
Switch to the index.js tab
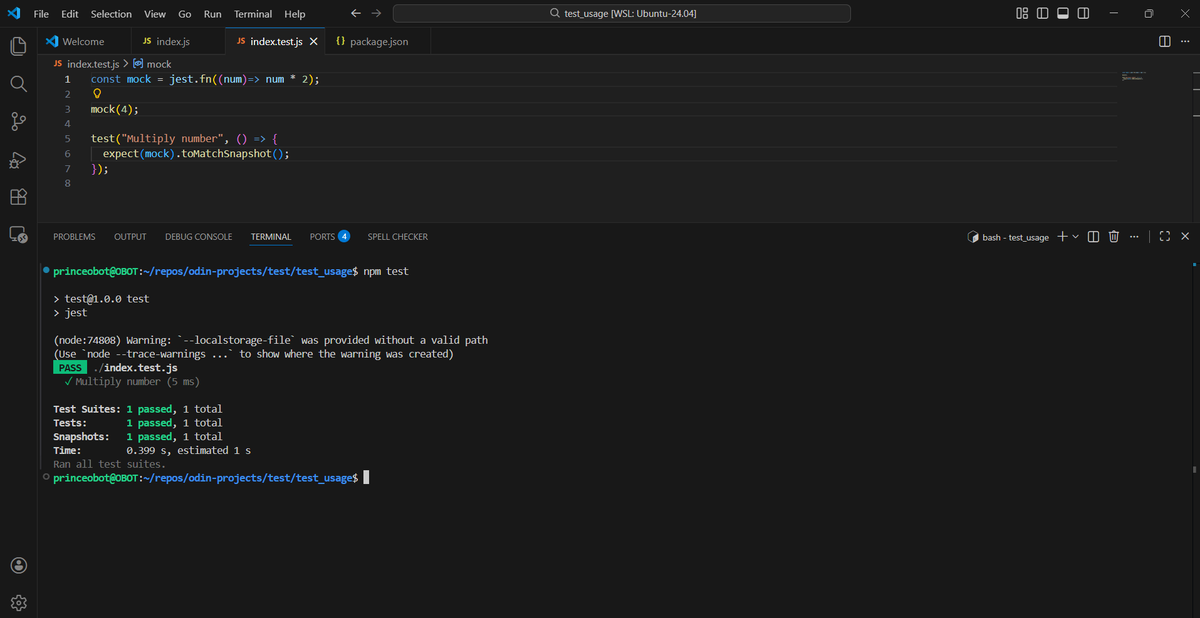[x=178, y=42]
